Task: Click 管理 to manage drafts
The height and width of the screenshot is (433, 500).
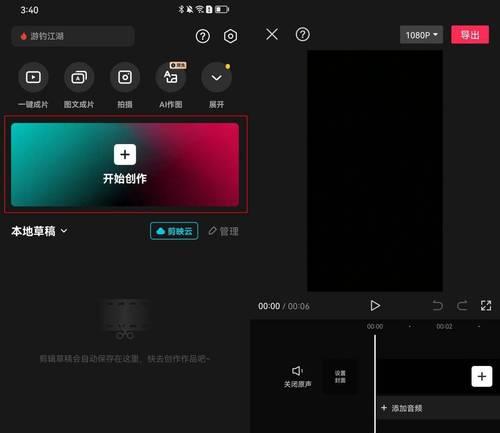Action: point(224,231)
